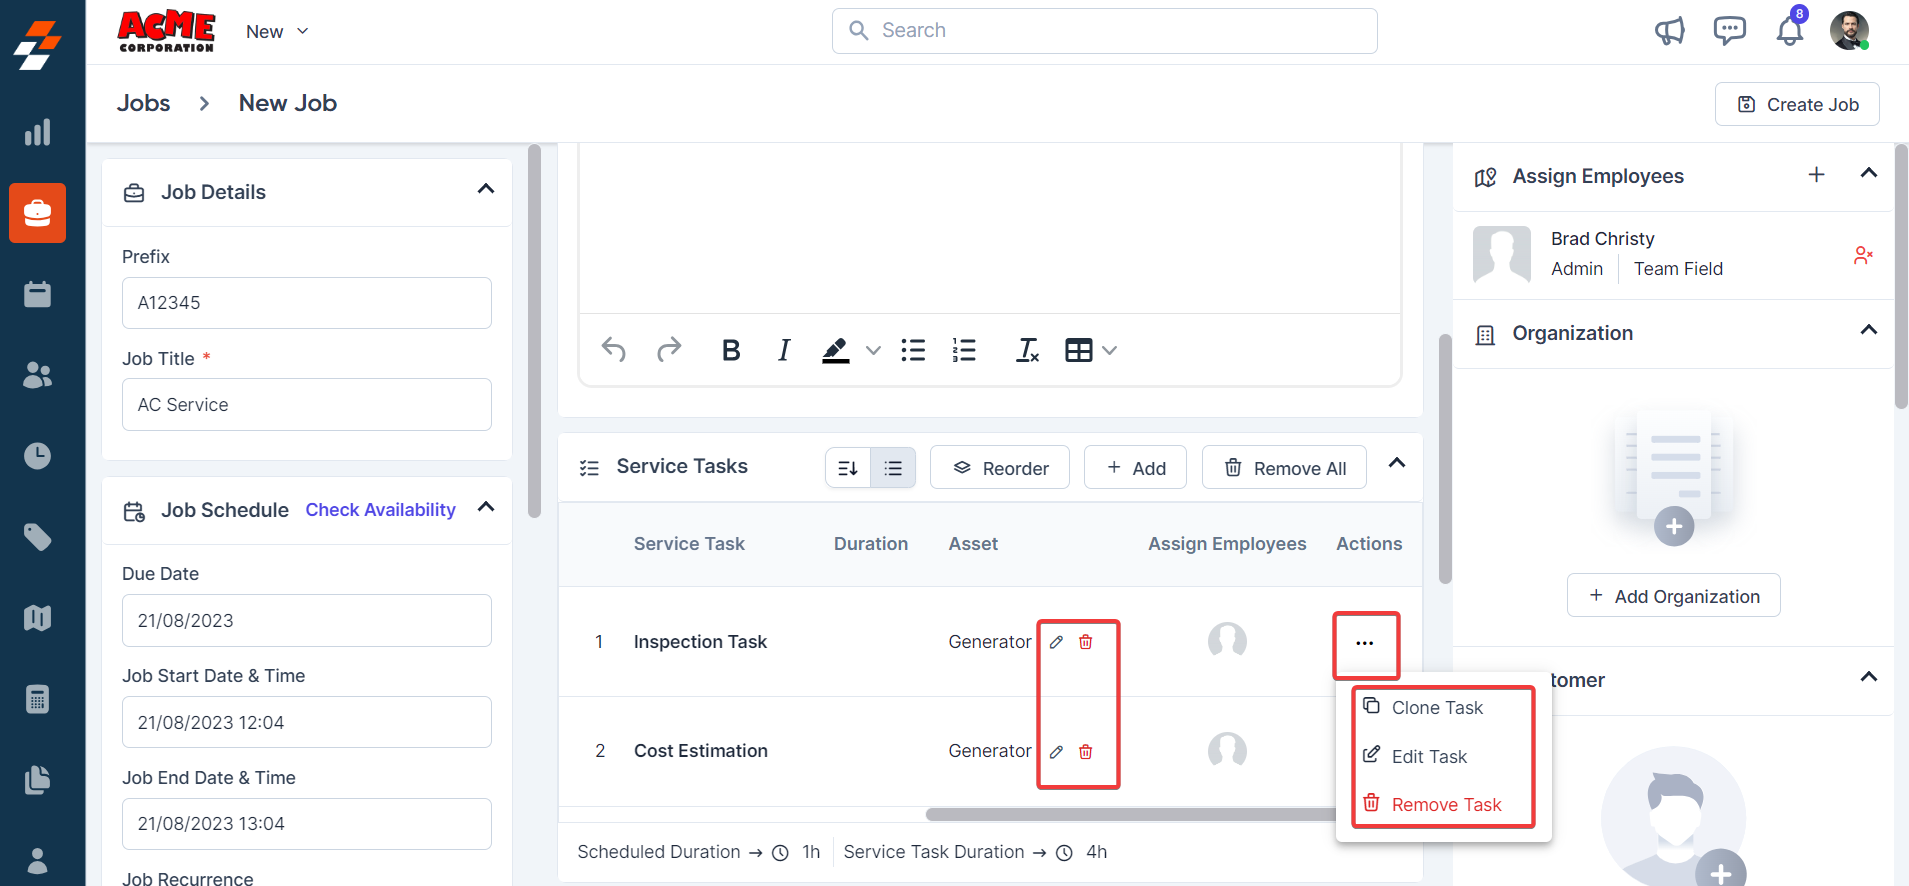Clear text formatting
The width and height of the screenshot is (1909, 886).
(x=1027, y=350)
